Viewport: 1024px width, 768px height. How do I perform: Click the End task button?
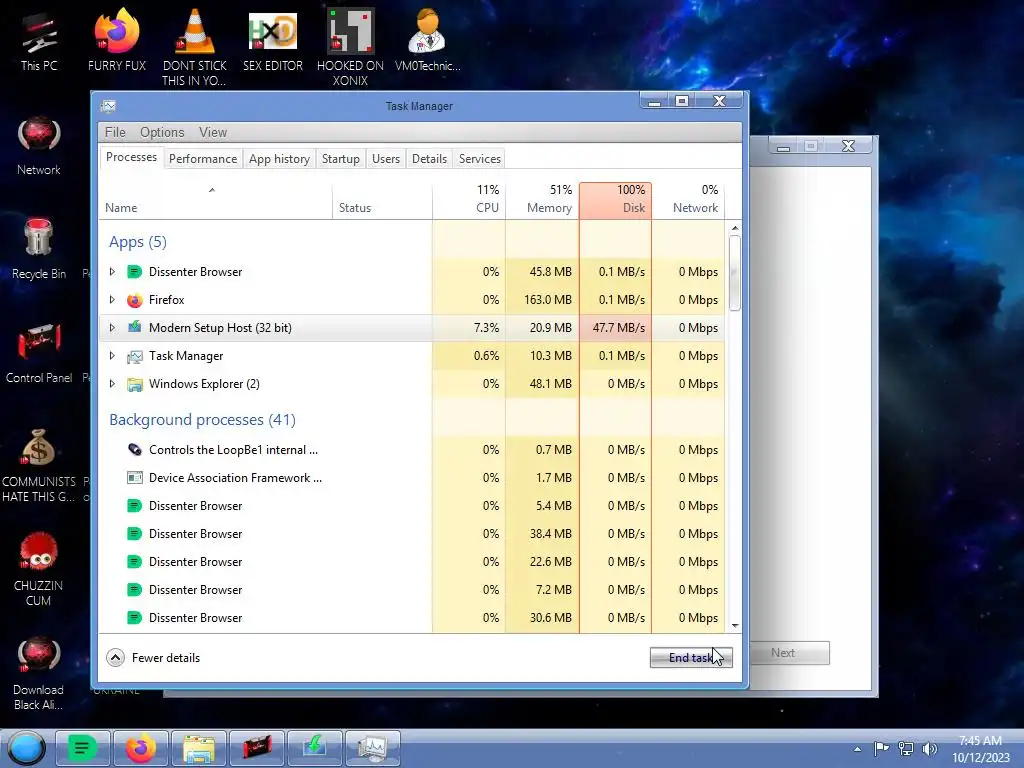[691, 658]
